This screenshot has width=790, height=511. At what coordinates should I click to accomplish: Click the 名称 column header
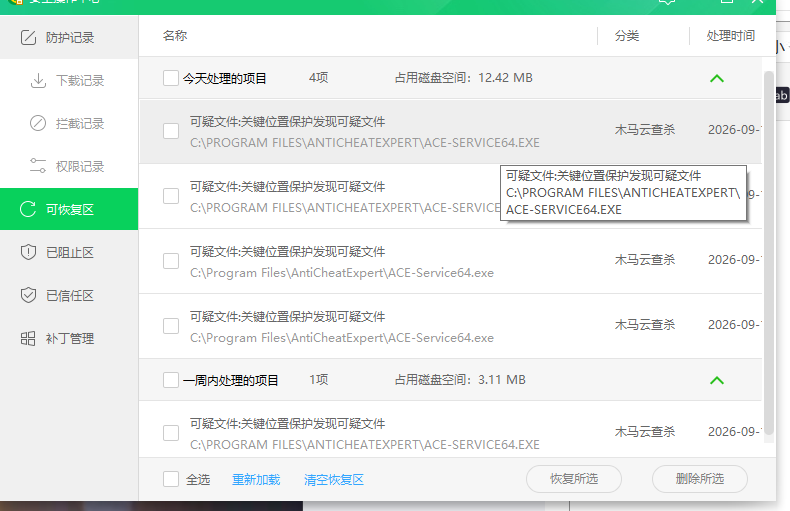click(x=175, y=36)
